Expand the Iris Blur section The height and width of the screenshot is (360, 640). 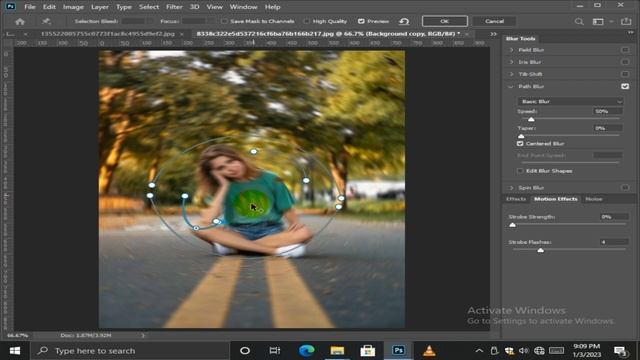point(511,62)
